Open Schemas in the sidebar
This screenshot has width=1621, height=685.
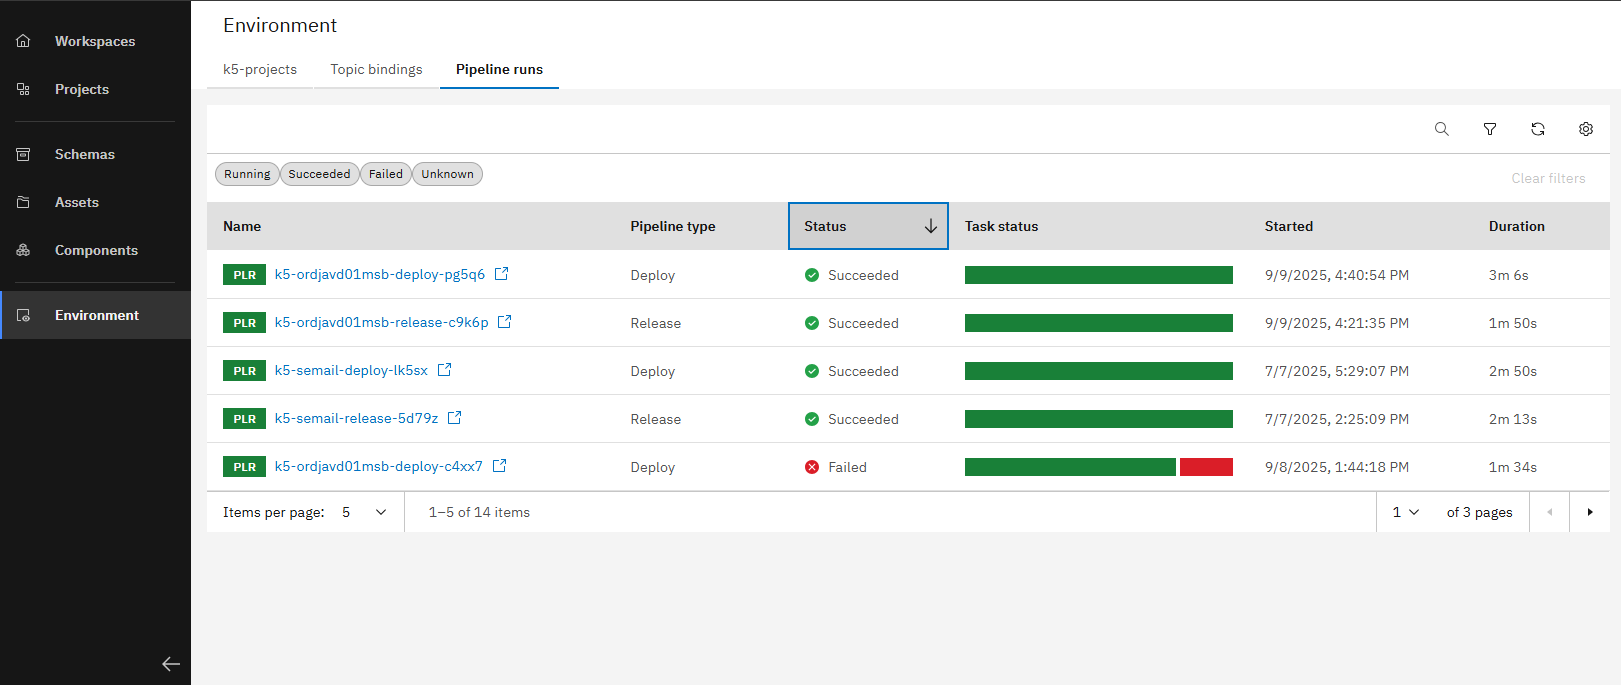coord(85,154)
